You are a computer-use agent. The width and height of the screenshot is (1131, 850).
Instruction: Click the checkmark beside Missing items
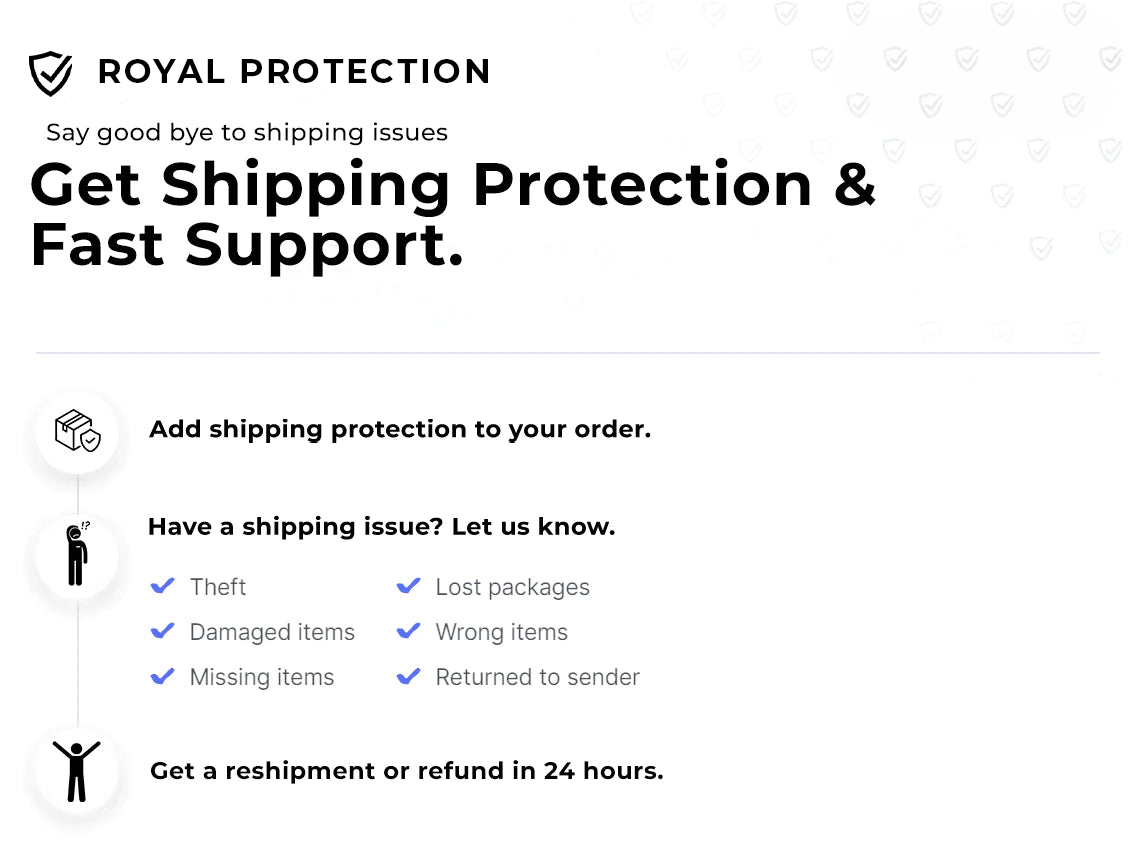[x=162, y=677]
